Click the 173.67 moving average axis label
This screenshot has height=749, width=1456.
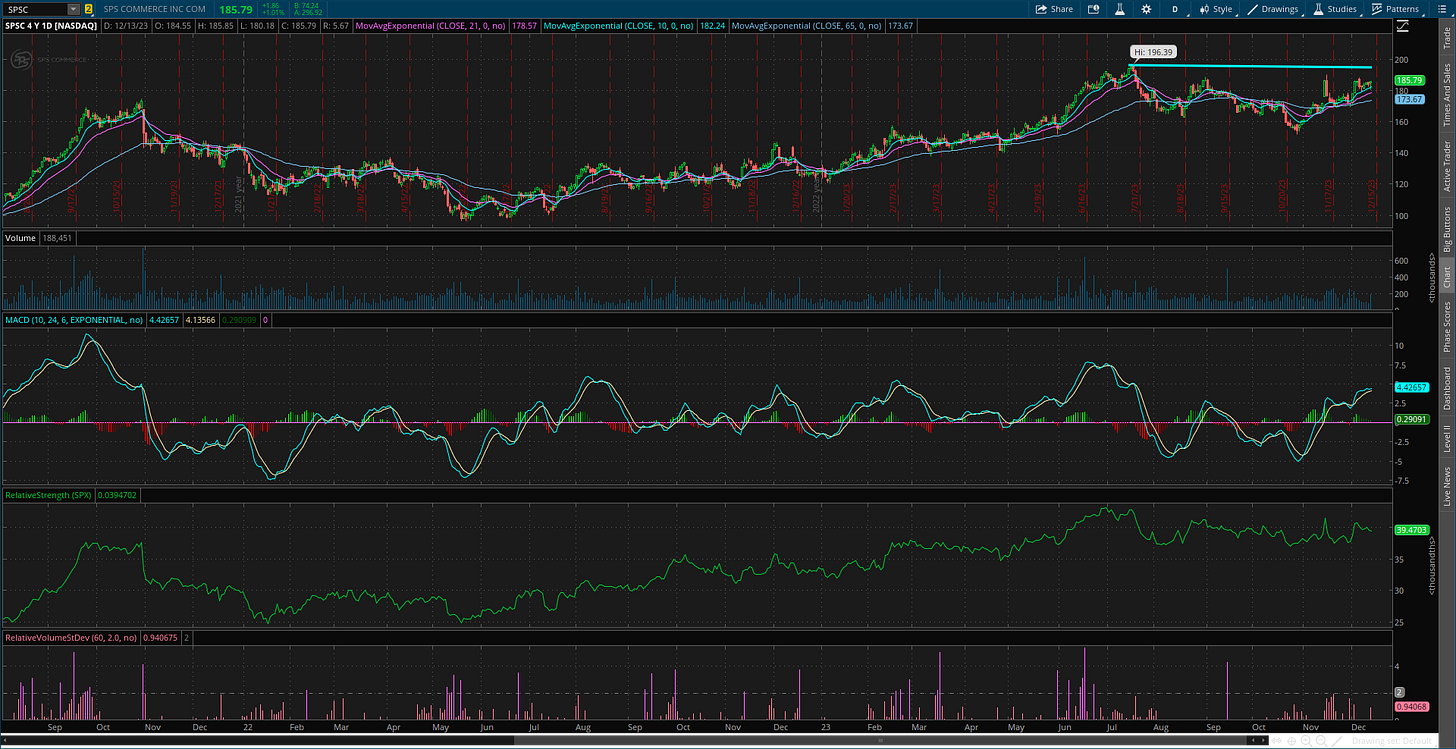1411,99
